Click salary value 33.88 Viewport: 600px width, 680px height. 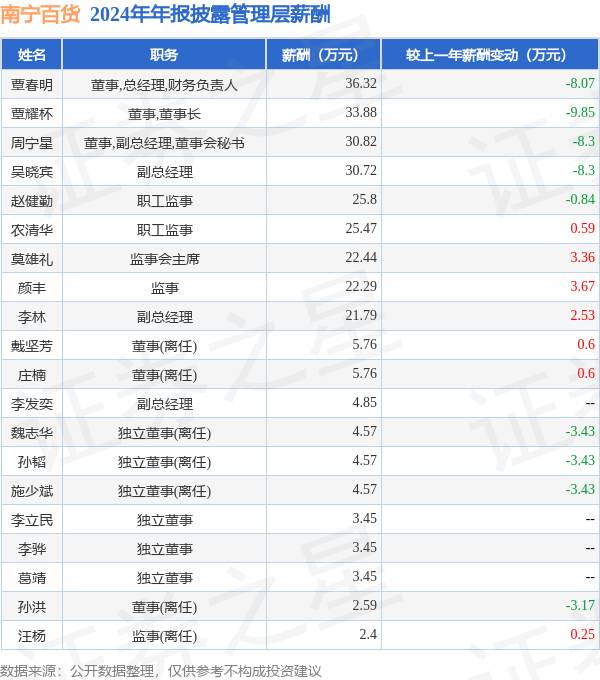pos(361,112)
